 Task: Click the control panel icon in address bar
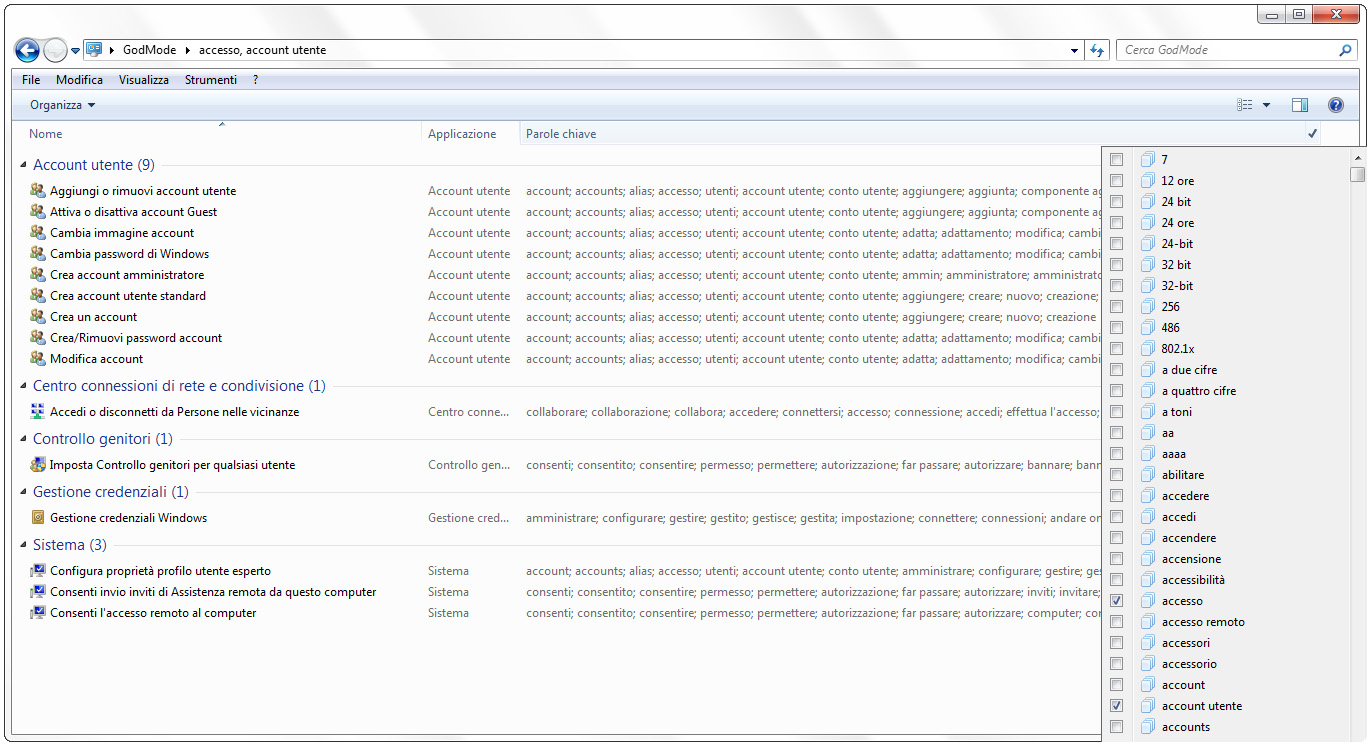(94, 49)
